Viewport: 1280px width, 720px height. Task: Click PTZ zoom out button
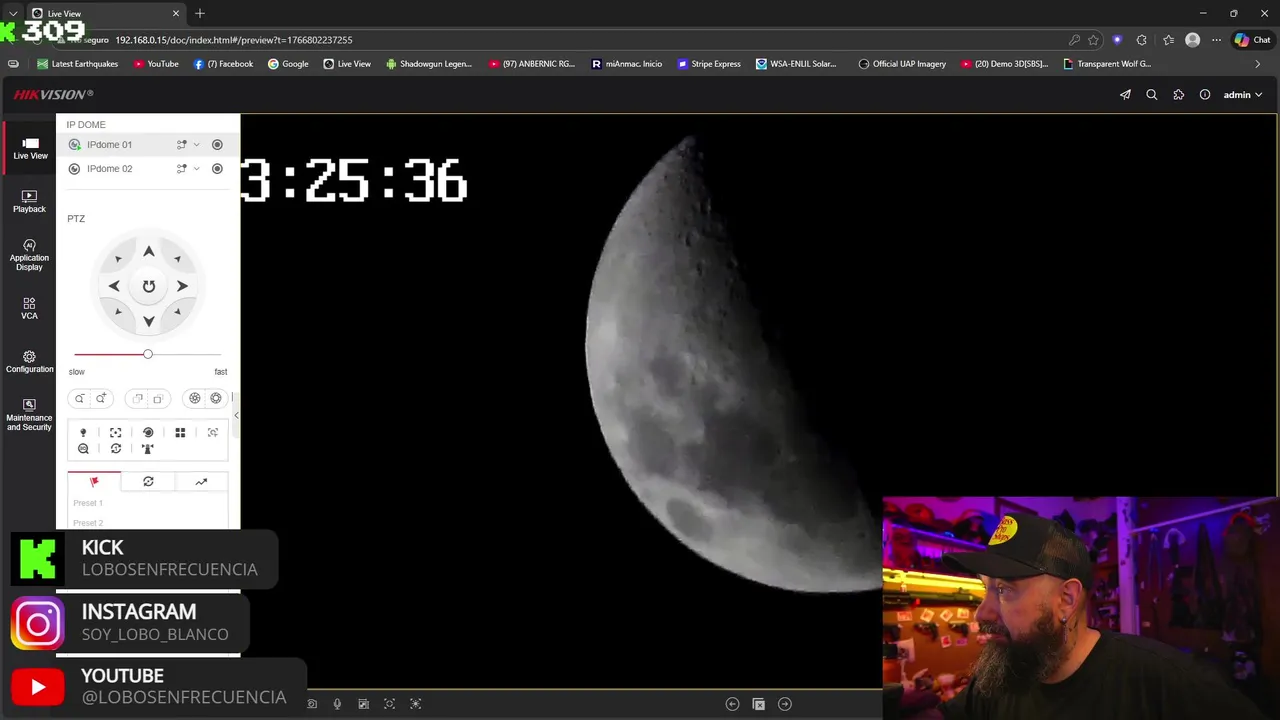80,398
